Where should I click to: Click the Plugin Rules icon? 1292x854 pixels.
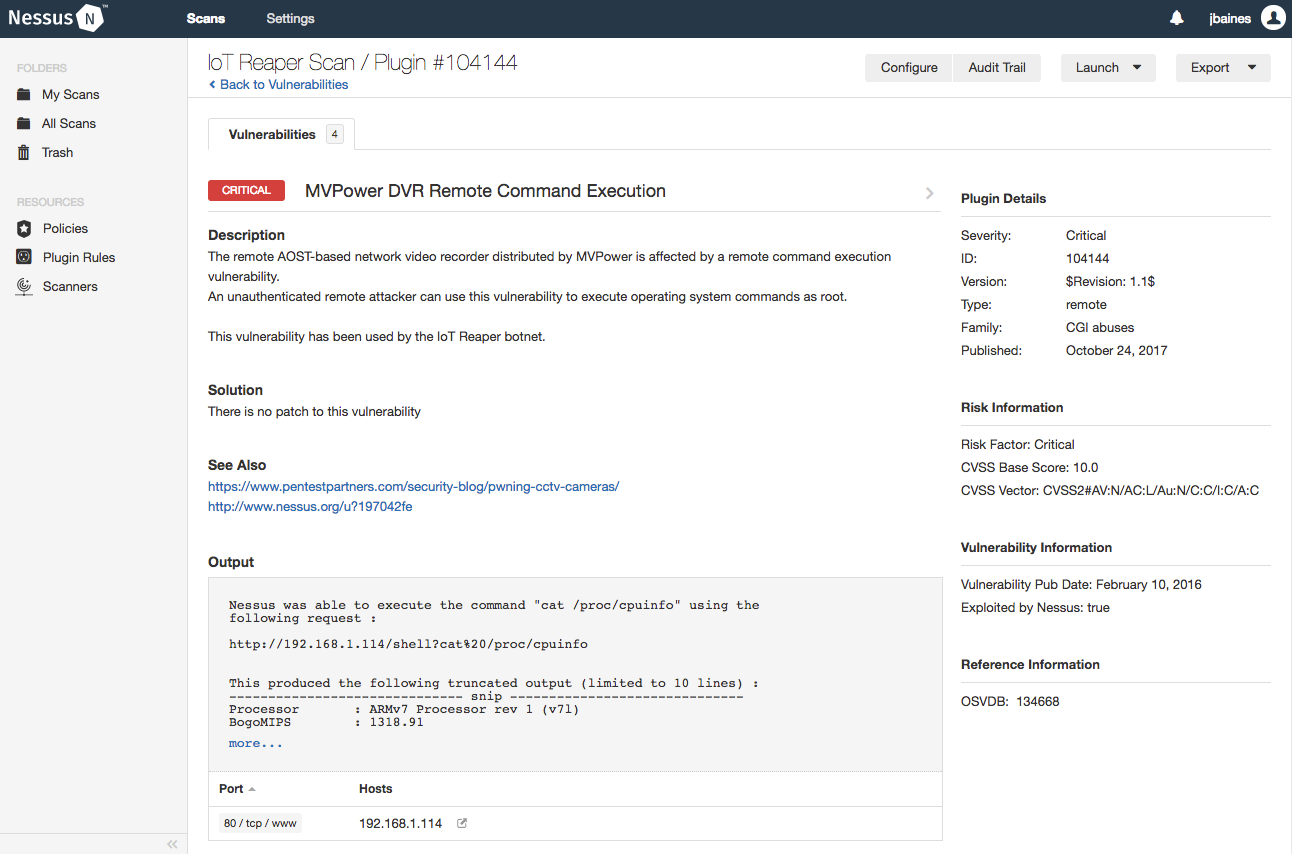[x=24, y=257]
